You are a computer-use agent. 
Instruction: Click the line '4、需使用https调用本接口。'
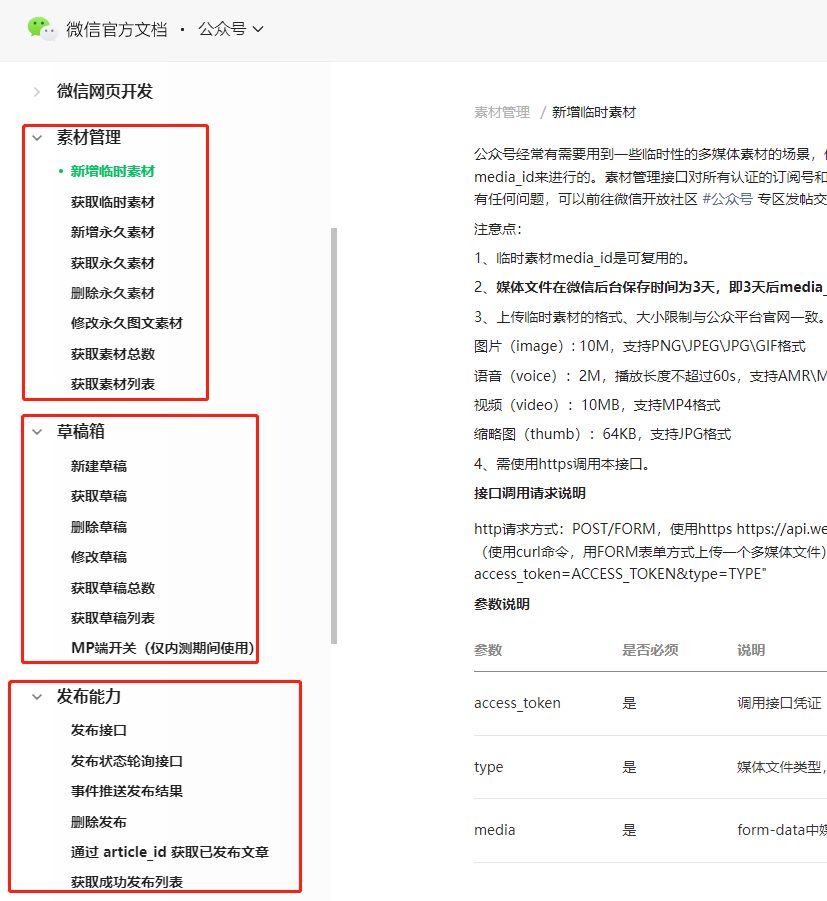[563, 464]
